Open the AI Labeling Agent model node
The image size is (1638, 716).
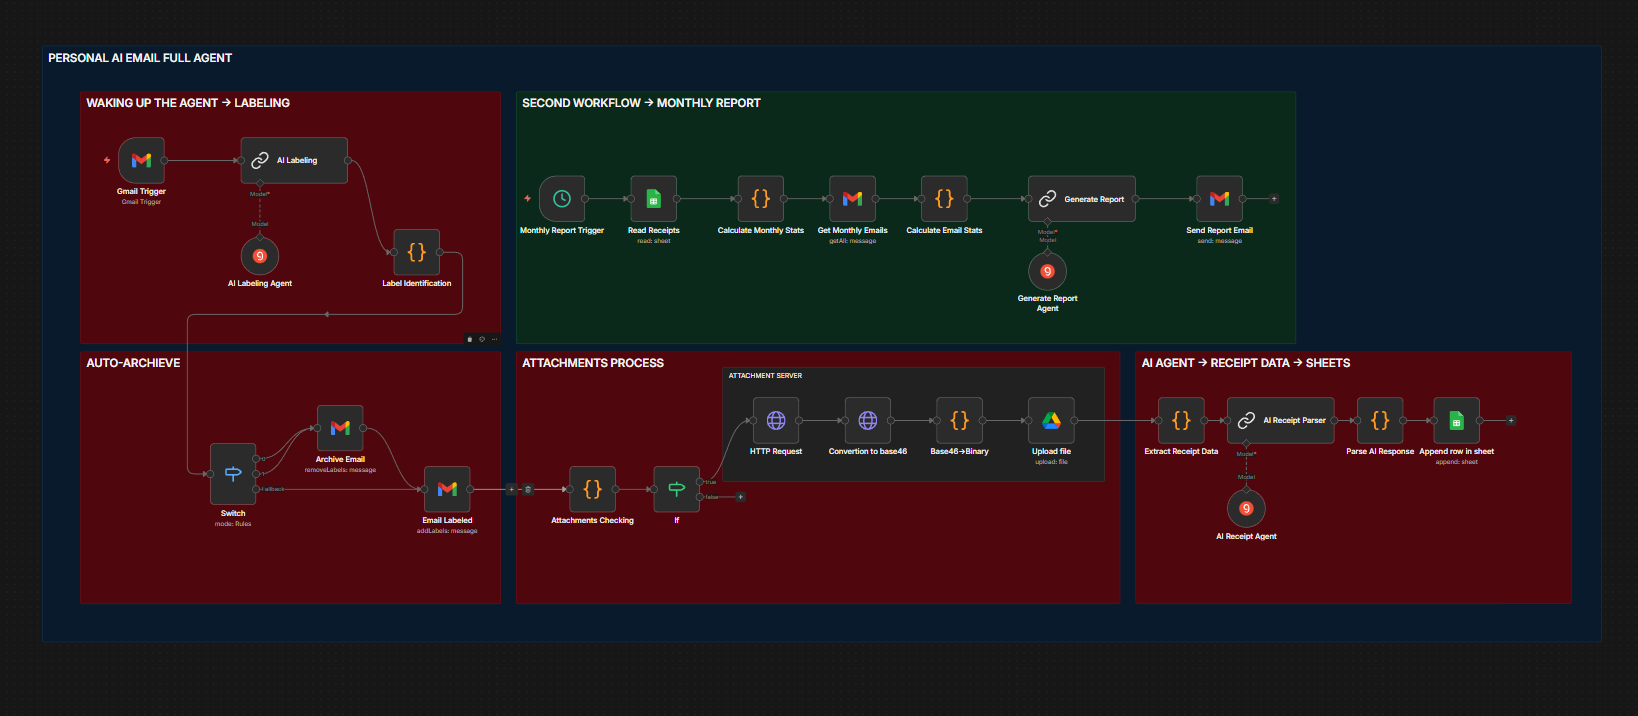coord(260,256)
